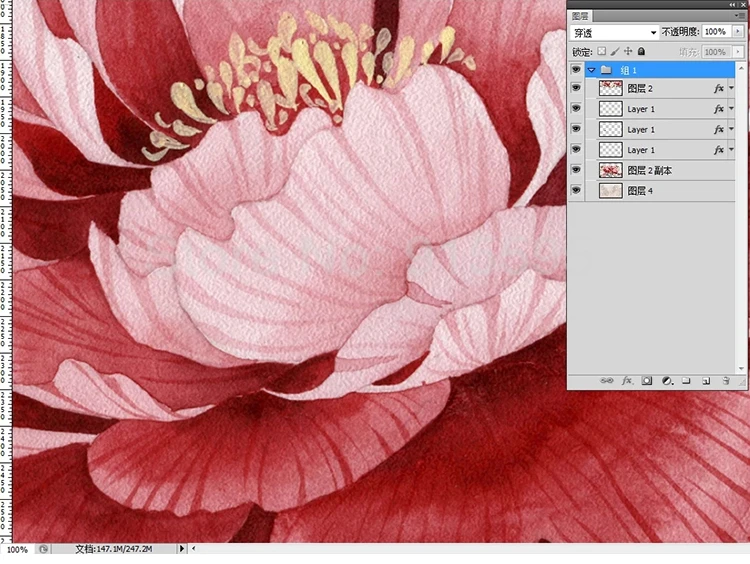Delete the selected layer with the trash icon
Screen dimensions: 750x564
(726, 381)
